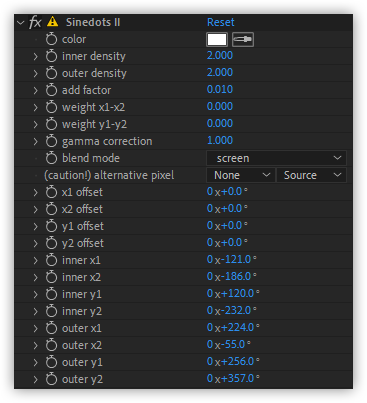Toggle stopwatch for blend mode
This screenshot has width=367, height=403.
(51, 158)
